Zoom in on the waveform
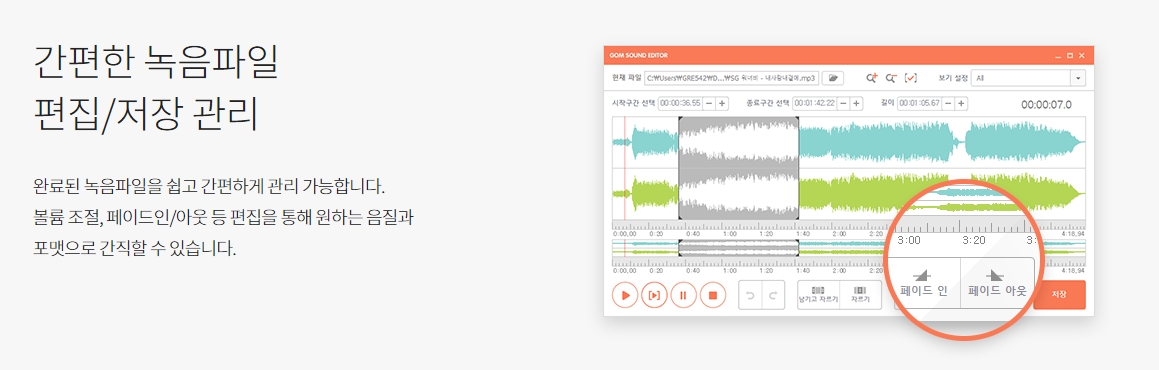 (872, 78)
